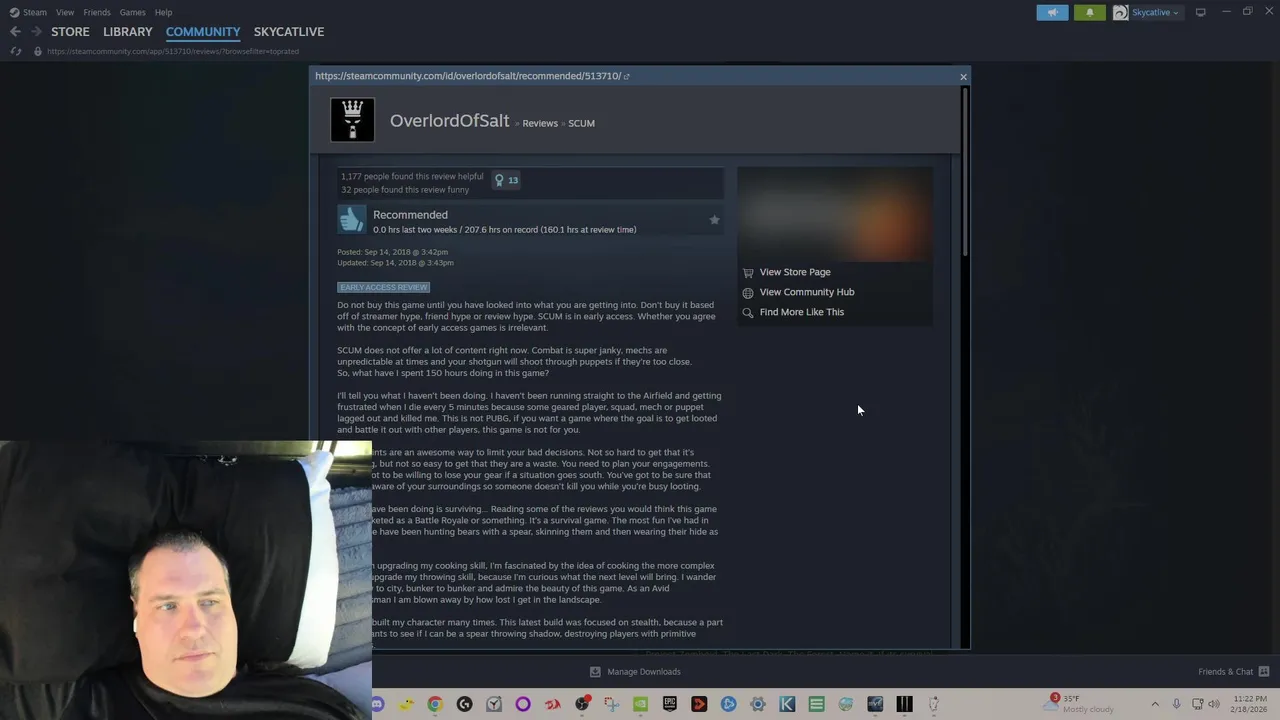Image resolution: width=1280 pixels, height=720 pixels.
Task: Toggle the star favorite icon on review
Action: pyautogui.click(x=714, y=220)
